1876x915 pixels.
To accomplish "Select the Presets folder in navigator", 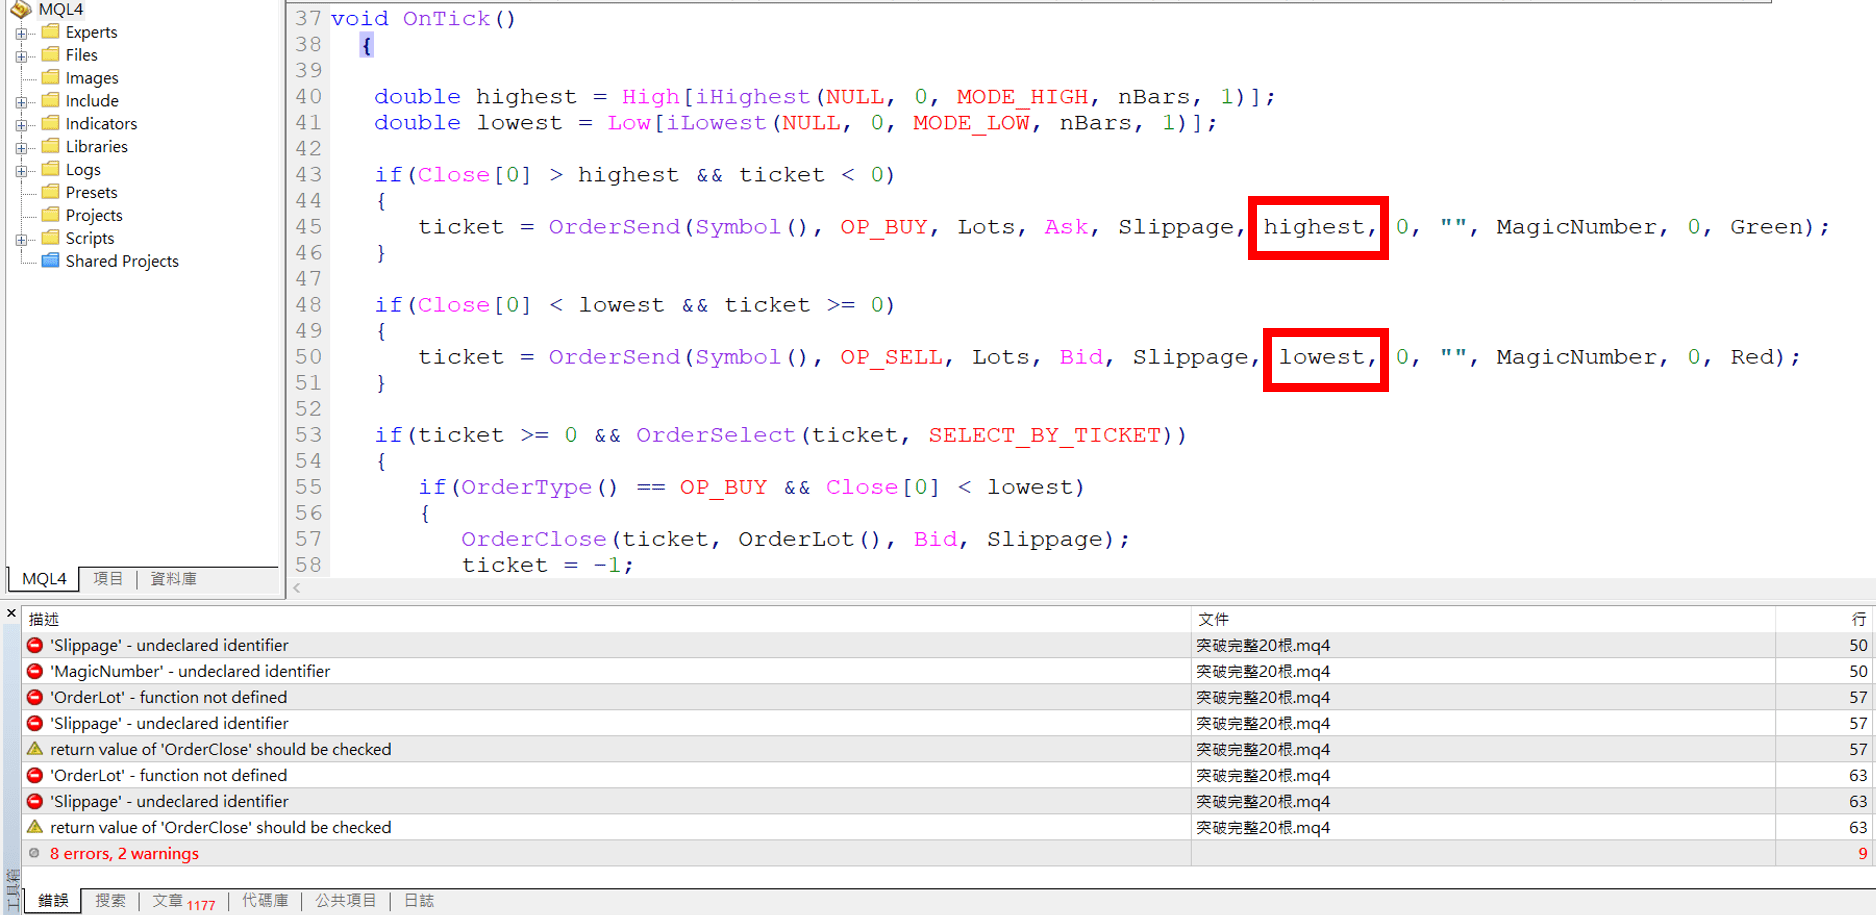I will (x=91, y=192).
